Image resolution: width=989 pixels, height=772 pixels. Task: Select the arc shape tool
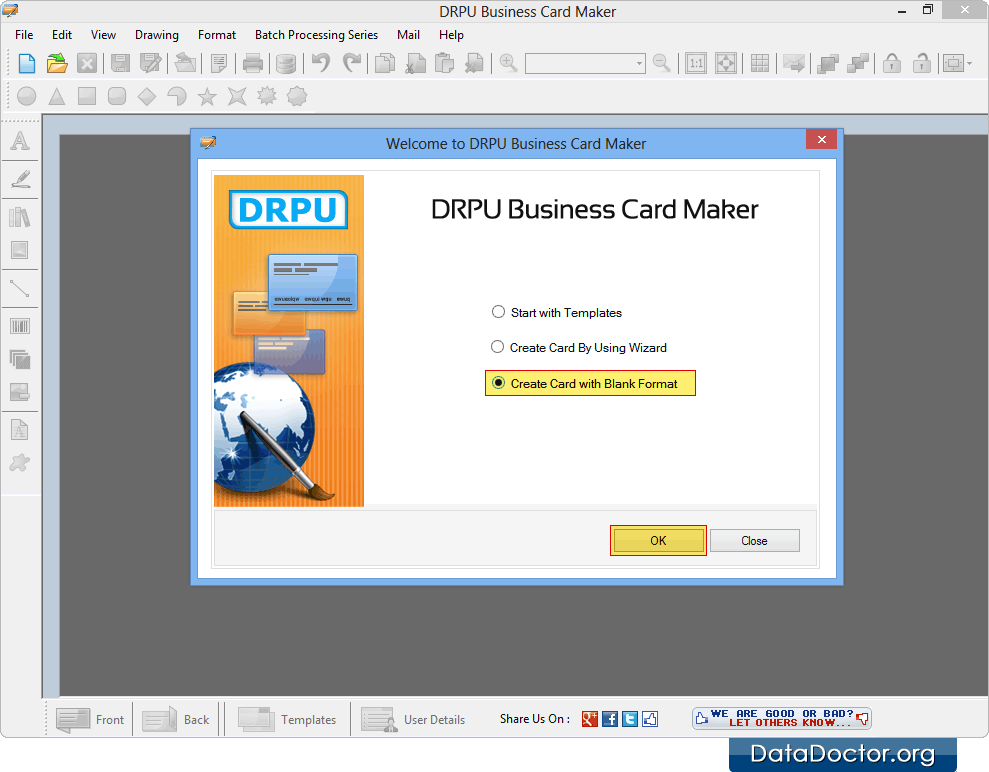[177, 96]
